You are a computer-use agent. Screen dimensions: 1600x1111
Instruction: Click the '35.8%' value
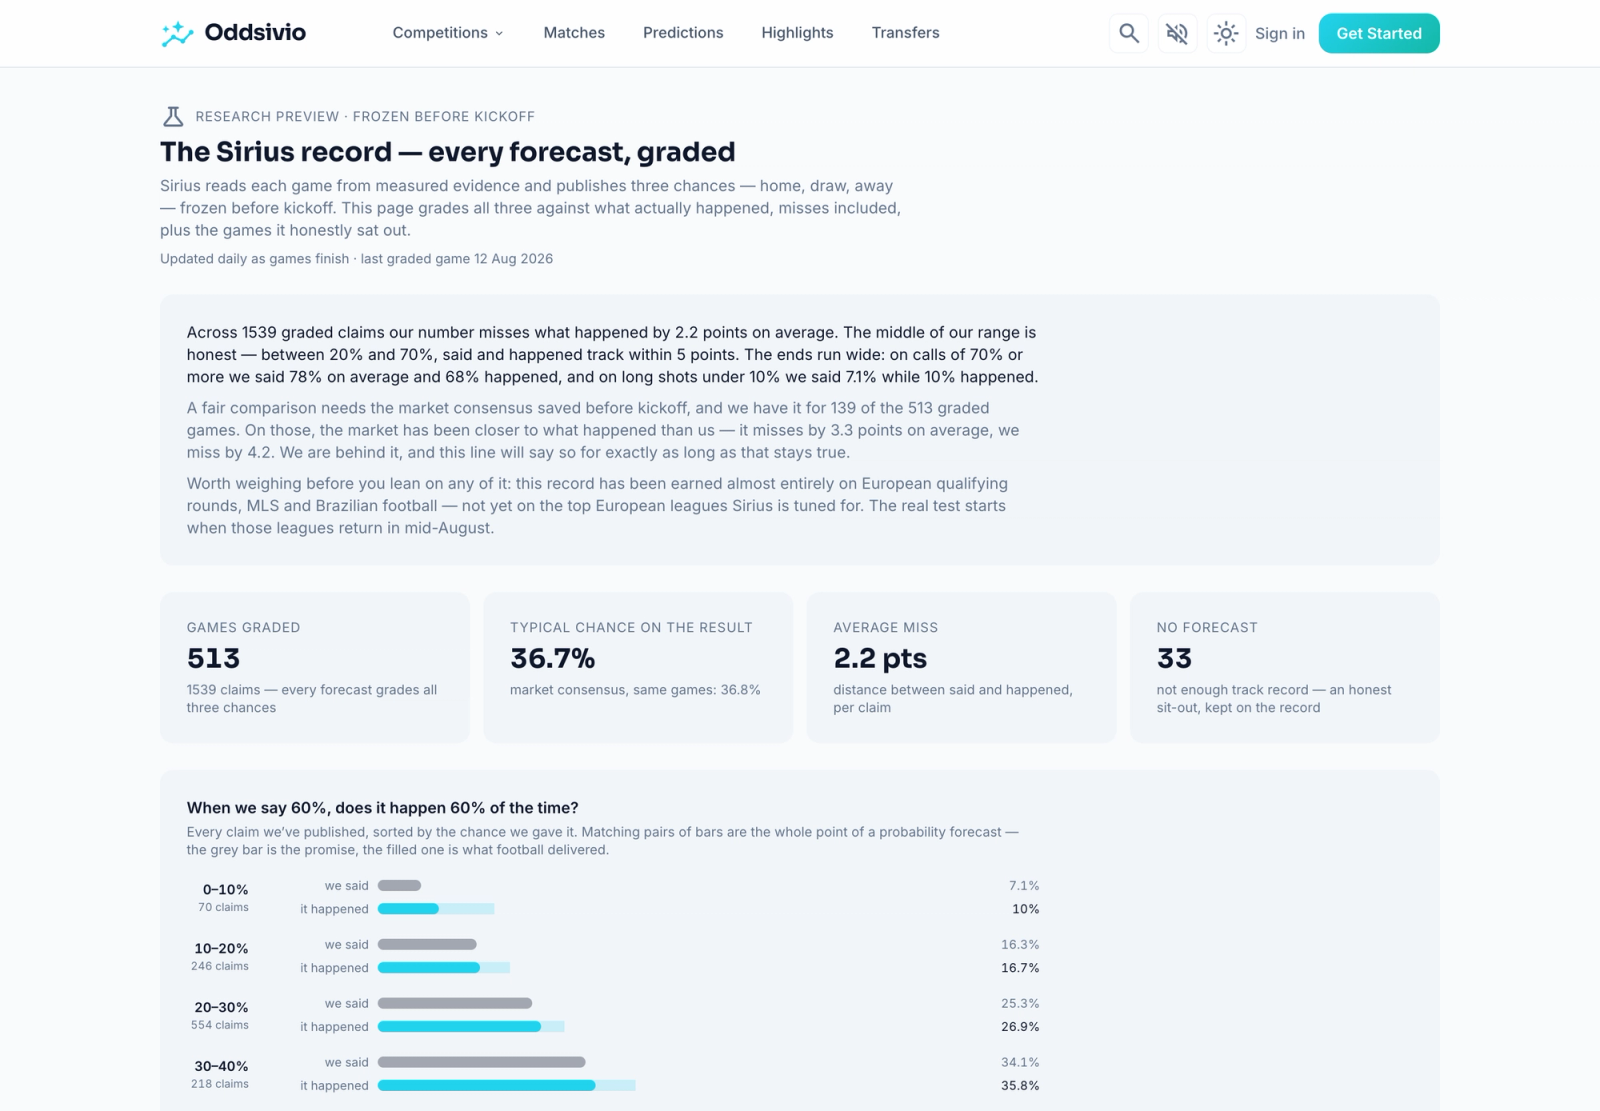coord(1020,1086)
